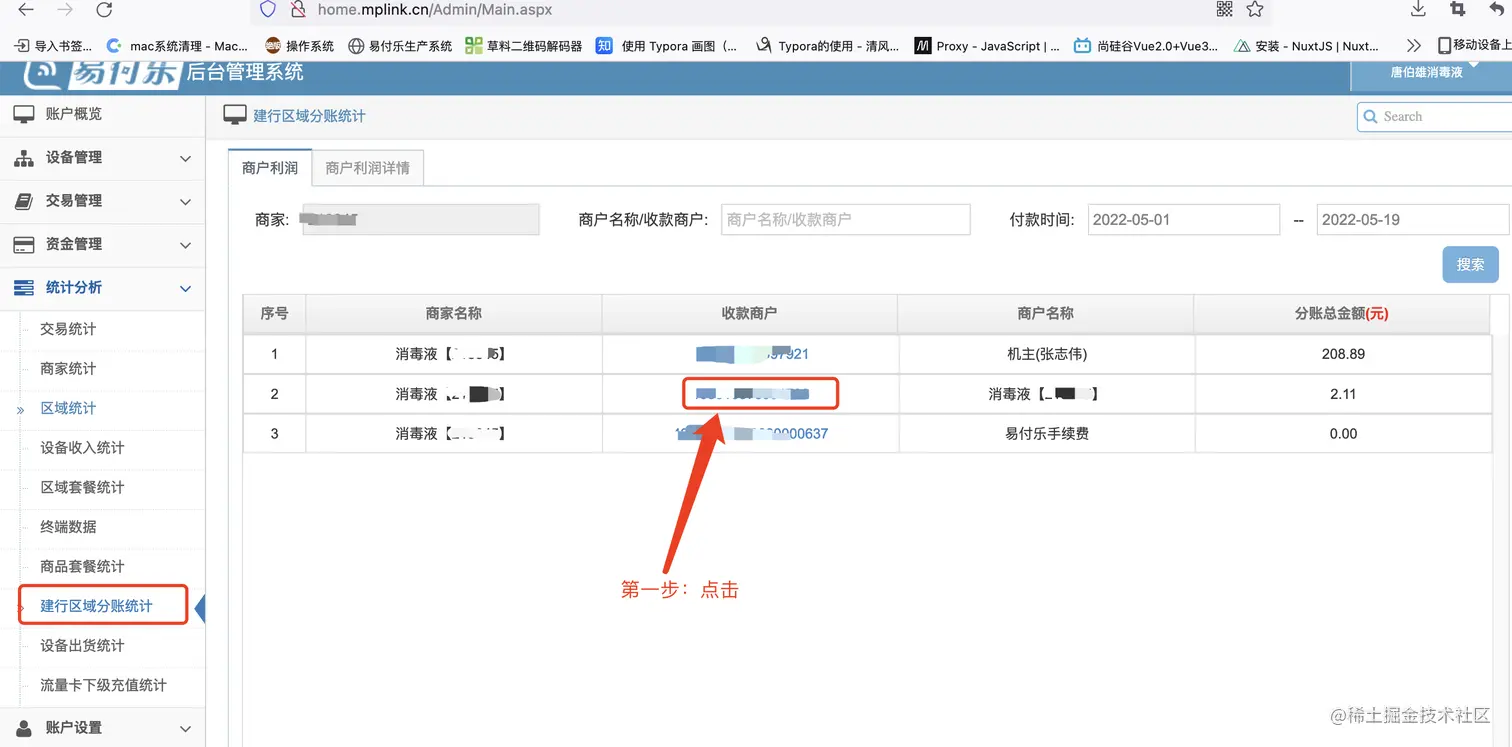
Task: Open 账户概览 via its monitor icon
Action: coord(24,113)
